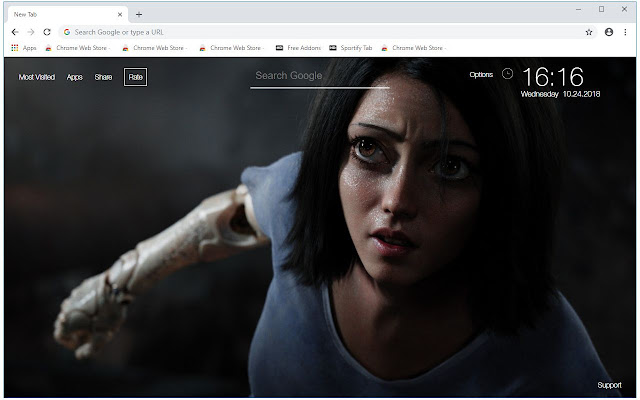Open the Most Visited menu
The image size is (640, 400).
(x=37, y=77)
